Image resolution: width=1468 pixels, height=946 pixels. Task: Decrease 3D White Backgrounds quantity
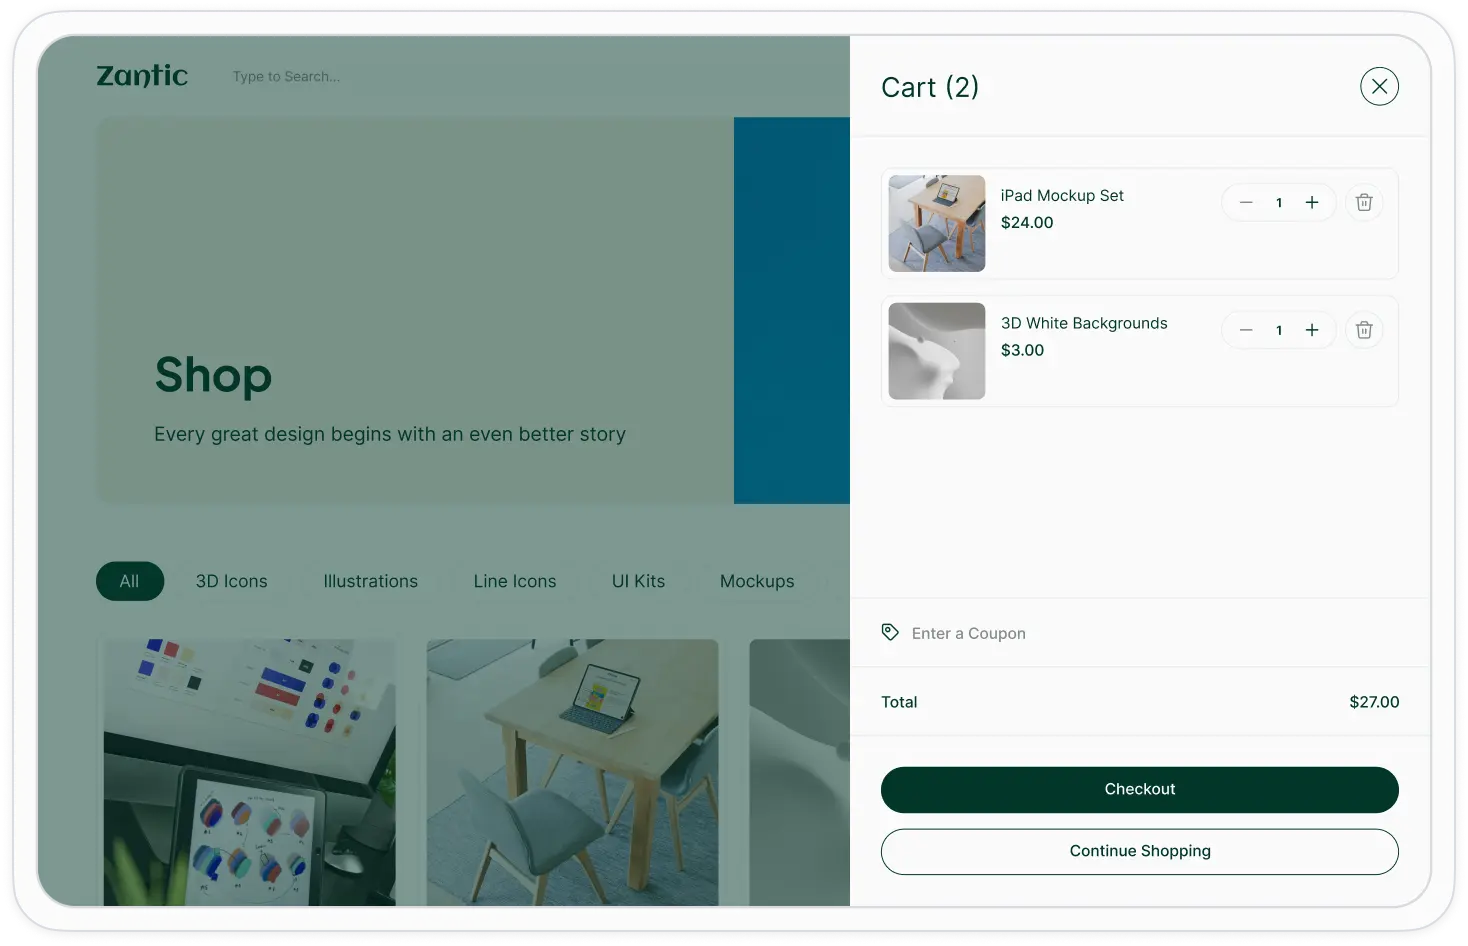[x=1246, y=331]
